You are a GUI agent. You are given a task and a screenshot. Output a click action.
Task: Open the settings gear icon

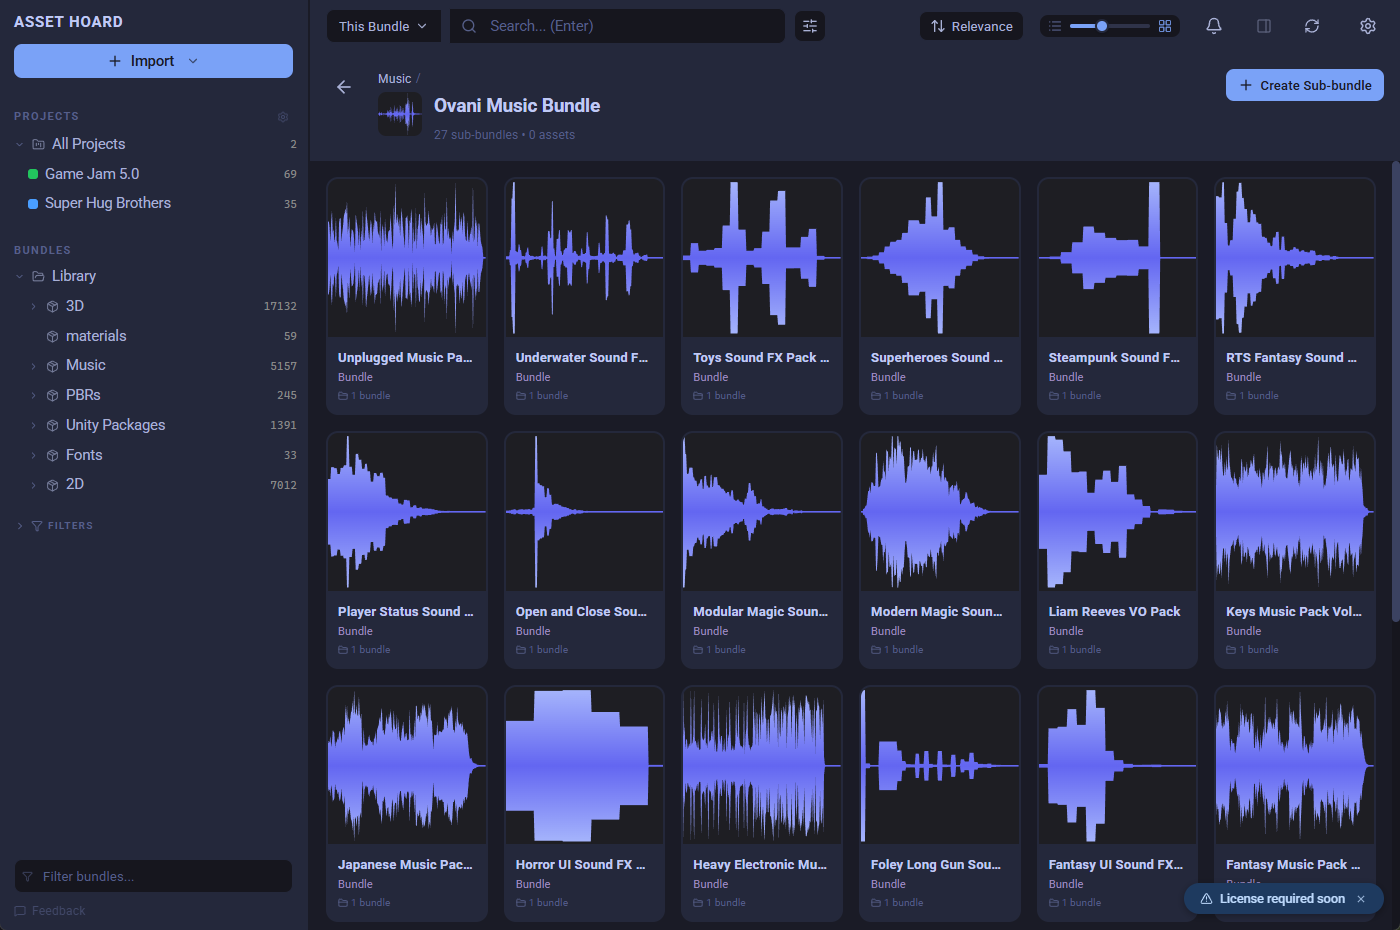[1368, 26]
